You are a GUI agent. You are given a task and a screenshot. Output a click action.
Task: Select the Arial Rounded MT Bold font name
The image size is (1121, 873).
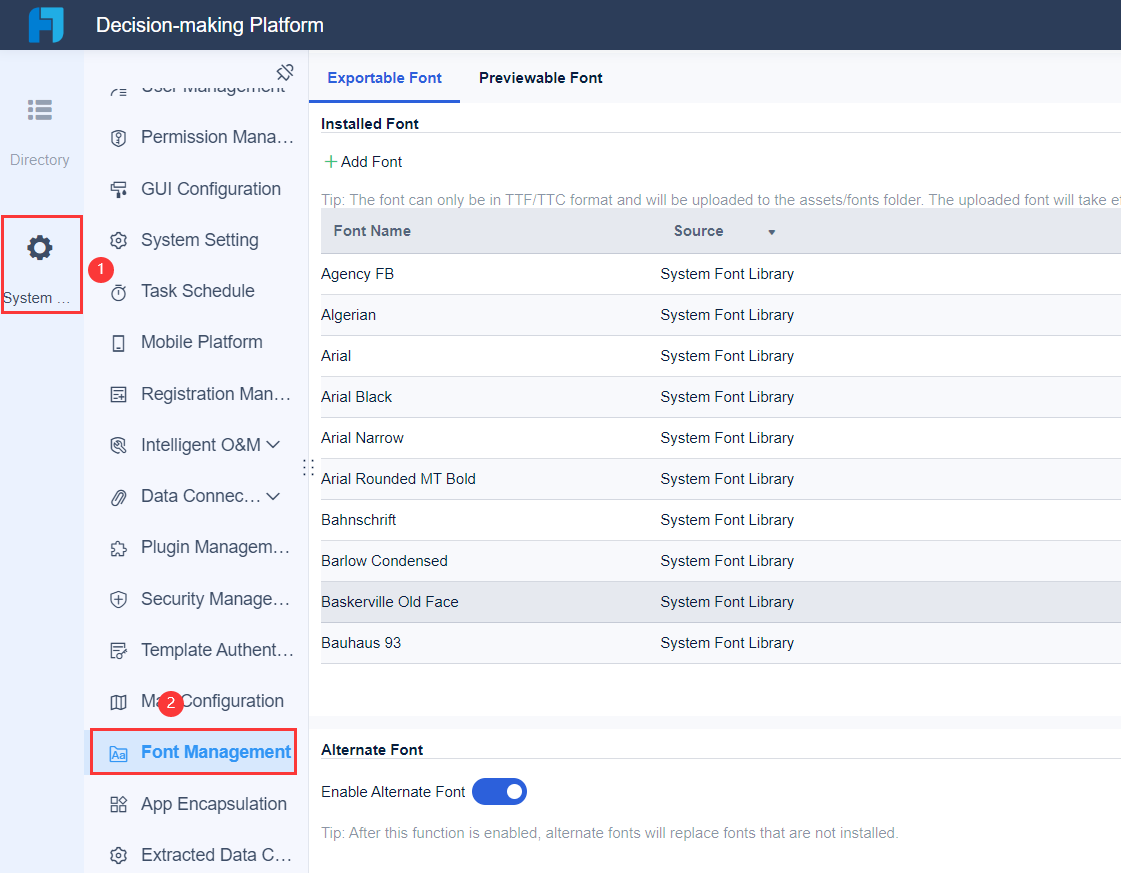398,479
